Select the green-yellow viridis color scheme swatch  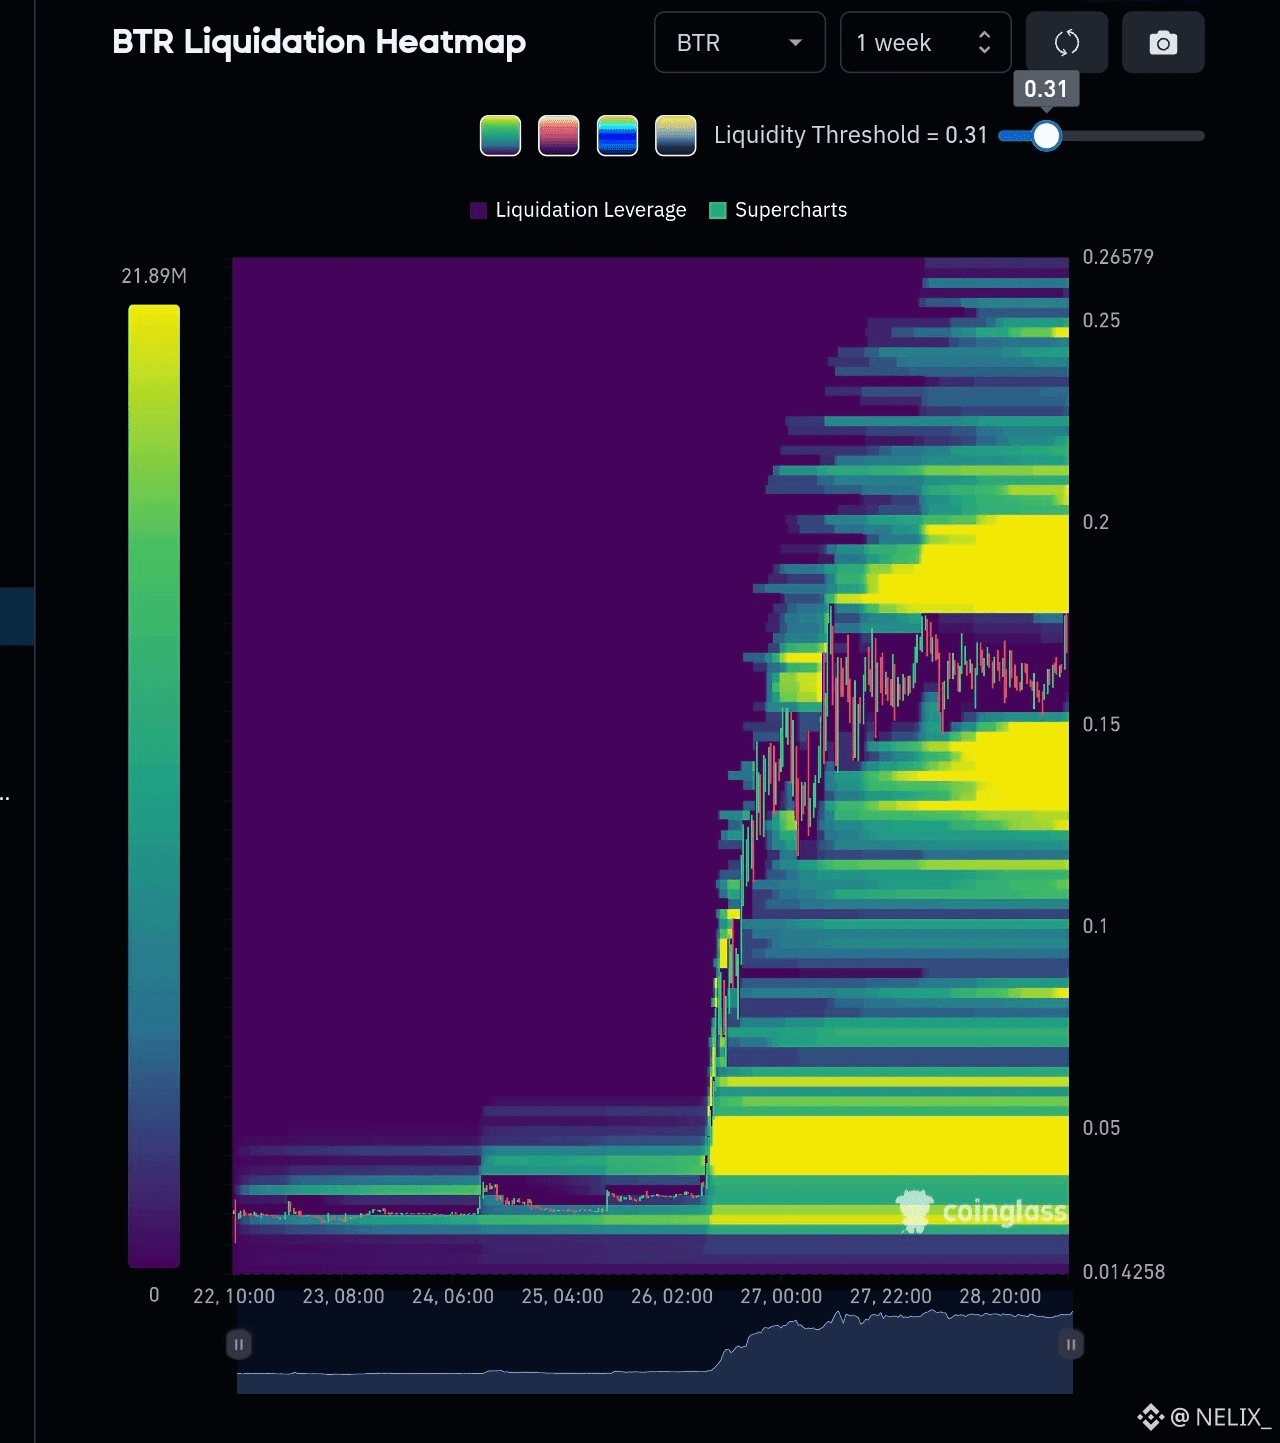point(501,136)
